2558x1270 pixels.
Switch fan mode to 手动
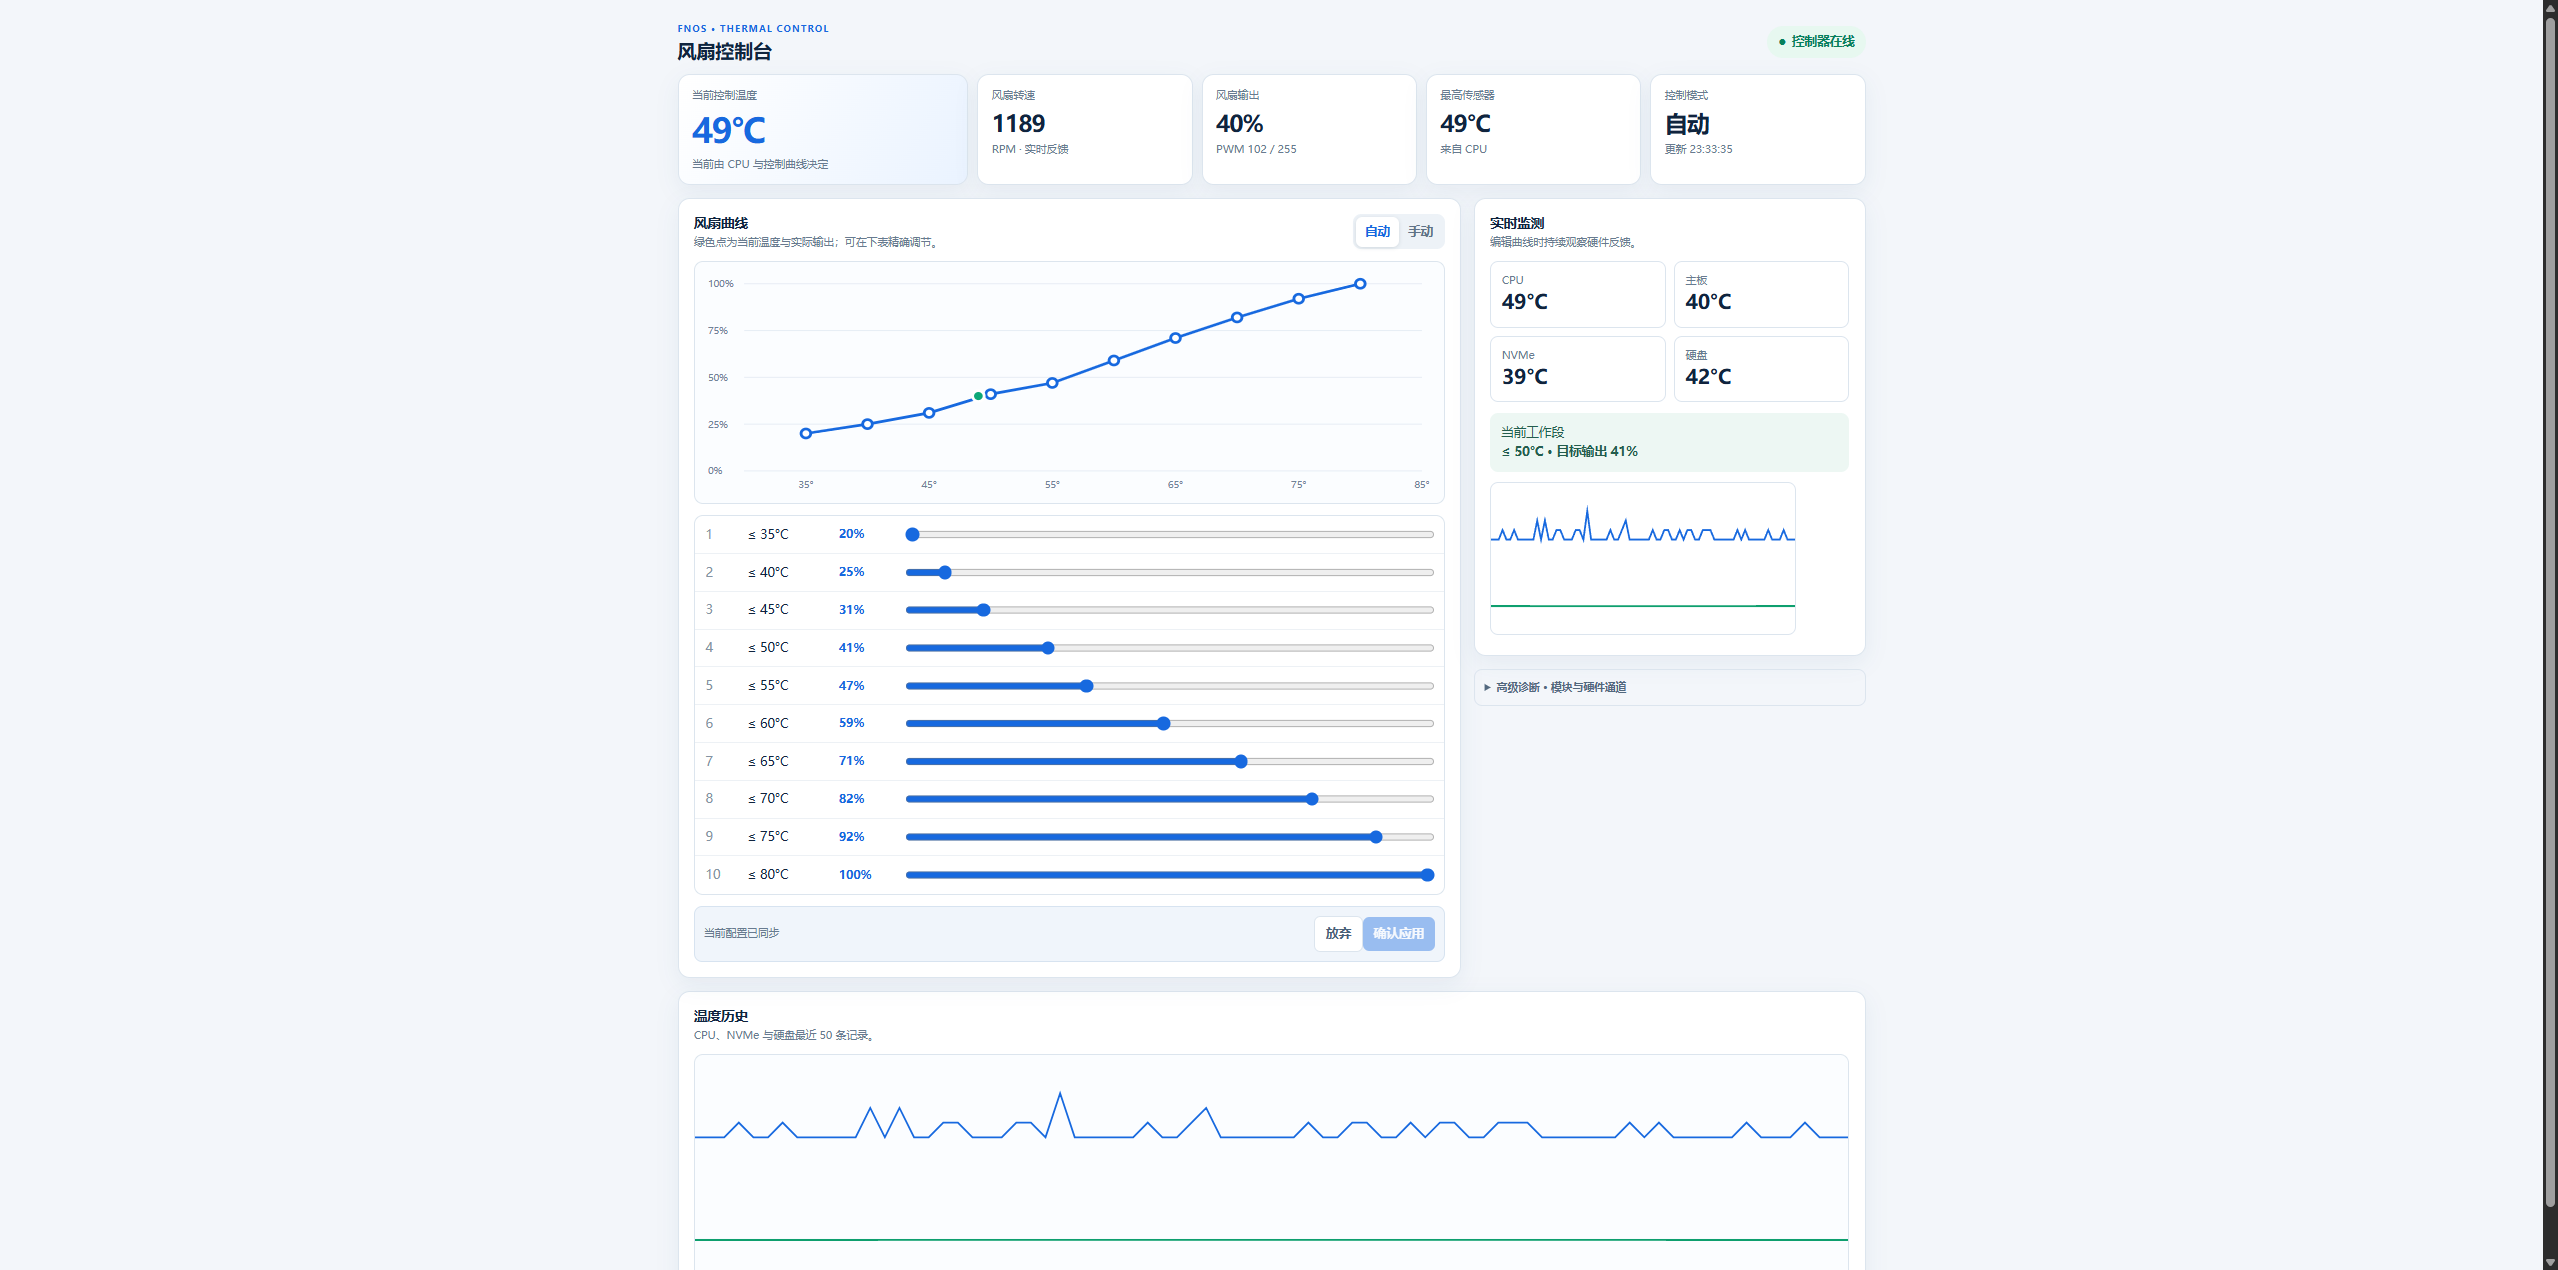click(x=1420, y=231)
